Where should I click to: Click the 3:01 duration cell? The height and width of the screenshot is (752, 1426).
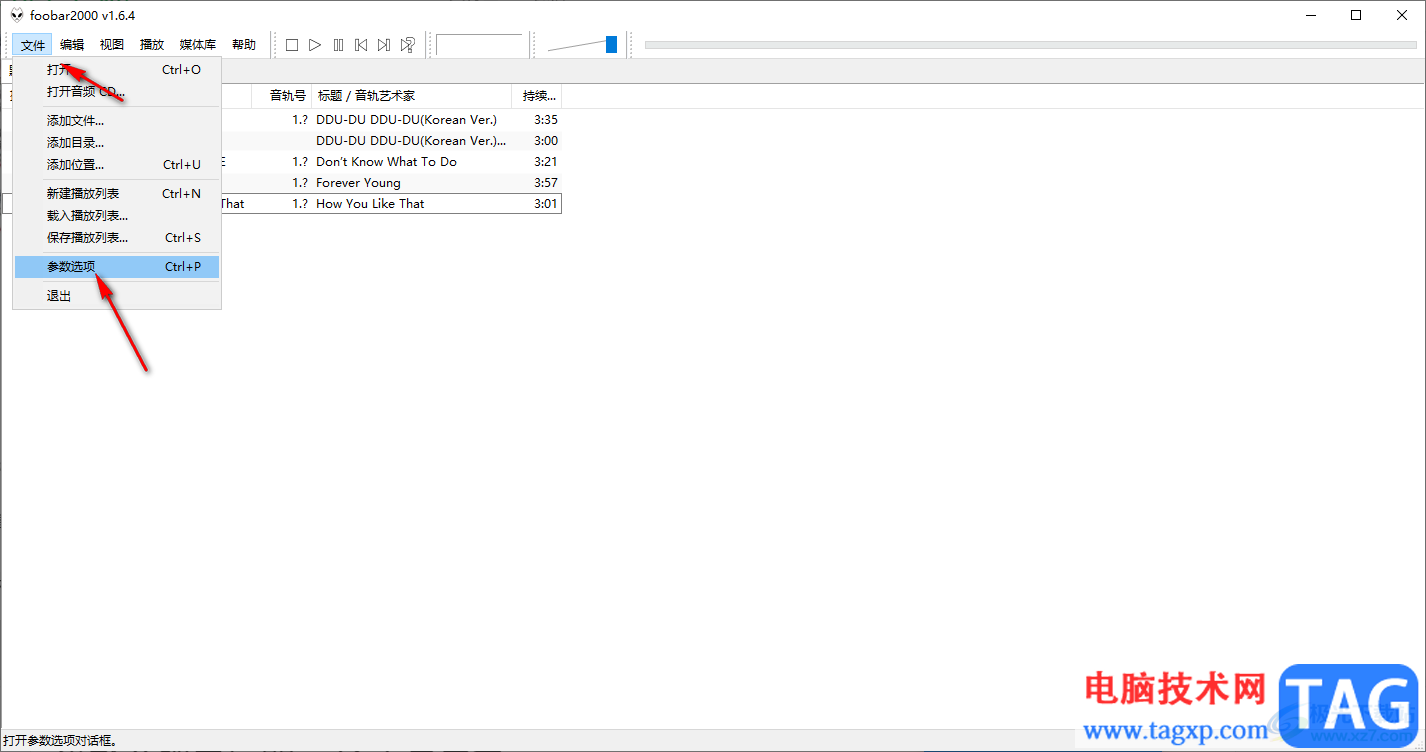pos(546,204)
